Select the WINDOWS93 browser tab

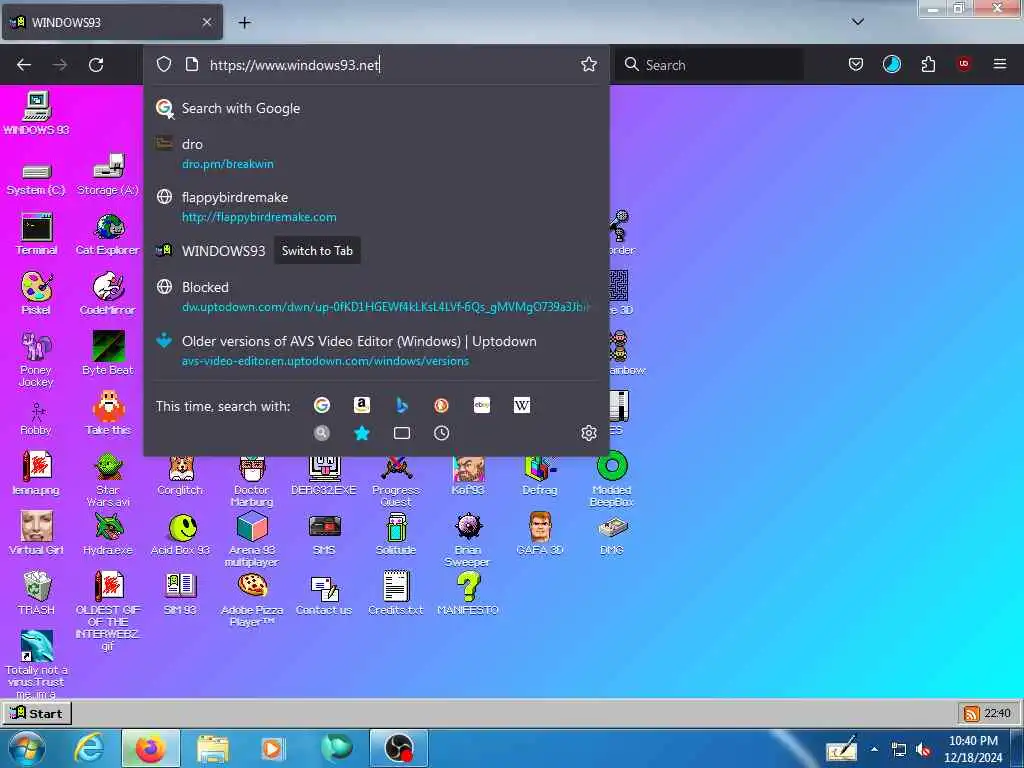(112, 22)
